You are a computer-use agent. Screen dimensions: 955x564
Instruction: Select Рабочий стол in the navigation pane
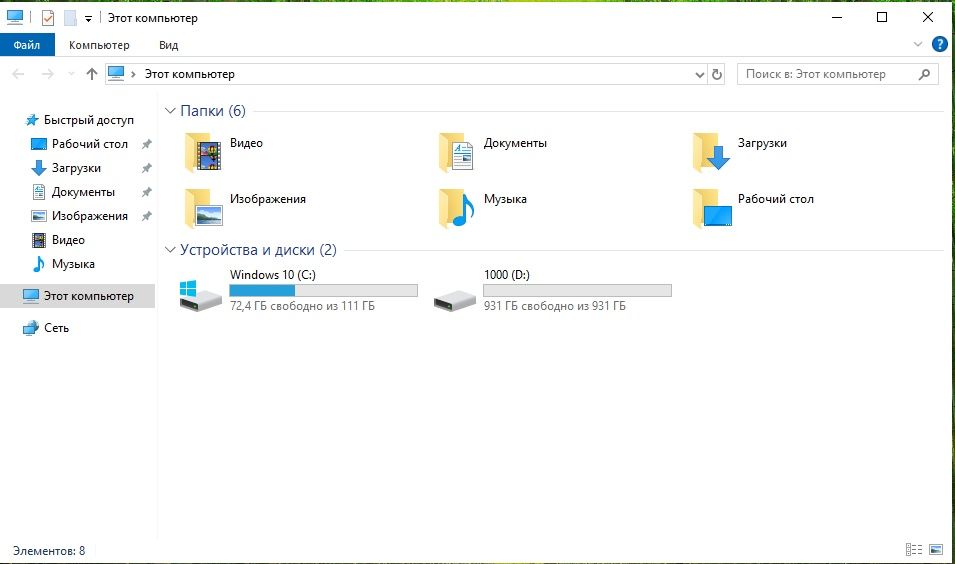[x=79, y=144]
